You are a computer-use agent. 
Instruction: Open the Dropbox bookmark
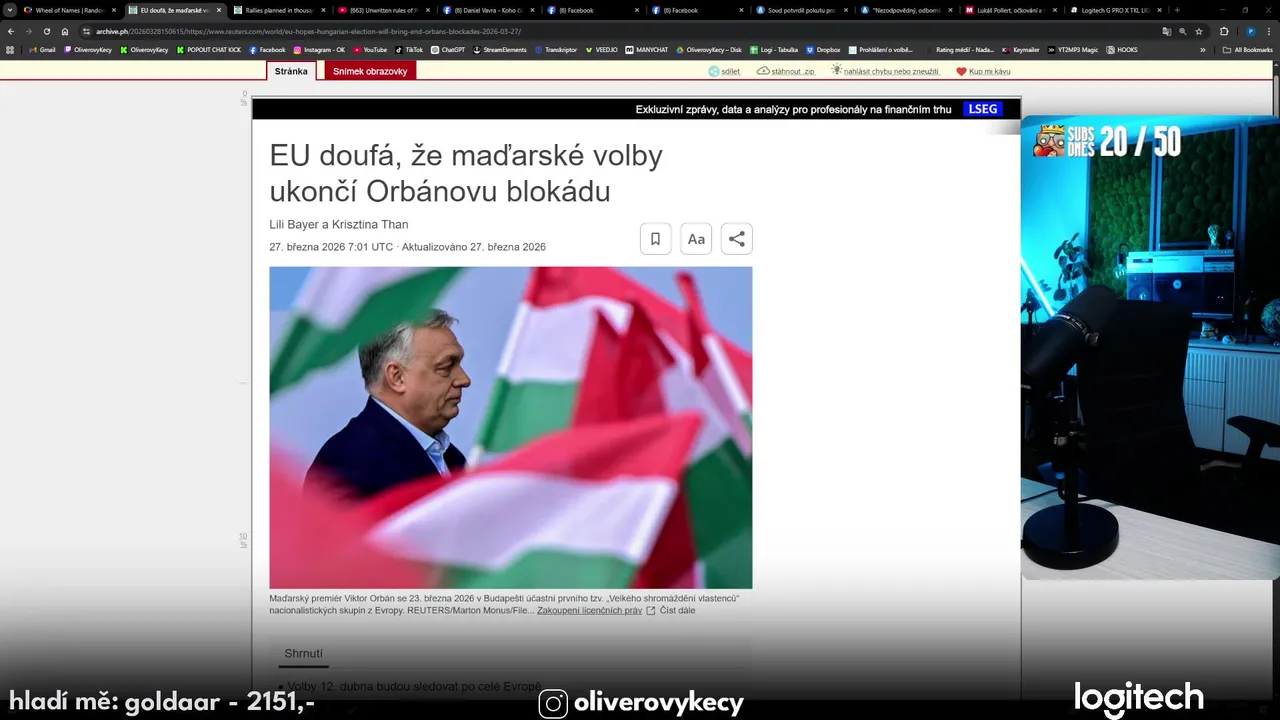coord(823,49)
